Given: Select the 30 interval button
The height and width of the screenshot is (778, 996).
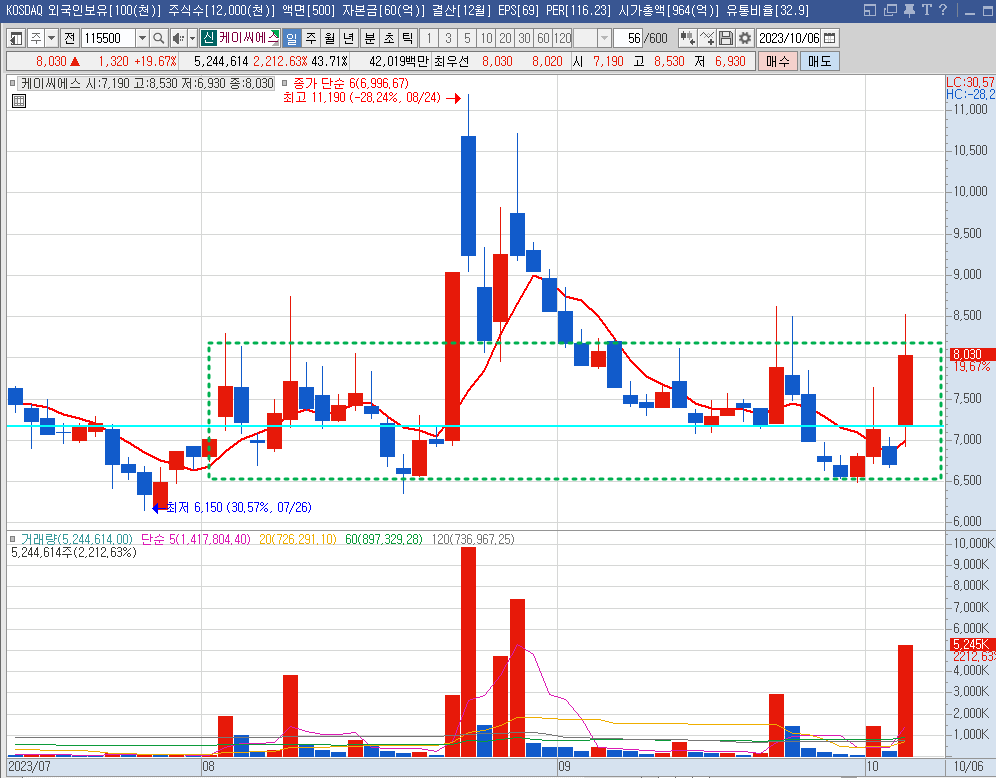Looking at the screenshot, I should pos(524,39).
